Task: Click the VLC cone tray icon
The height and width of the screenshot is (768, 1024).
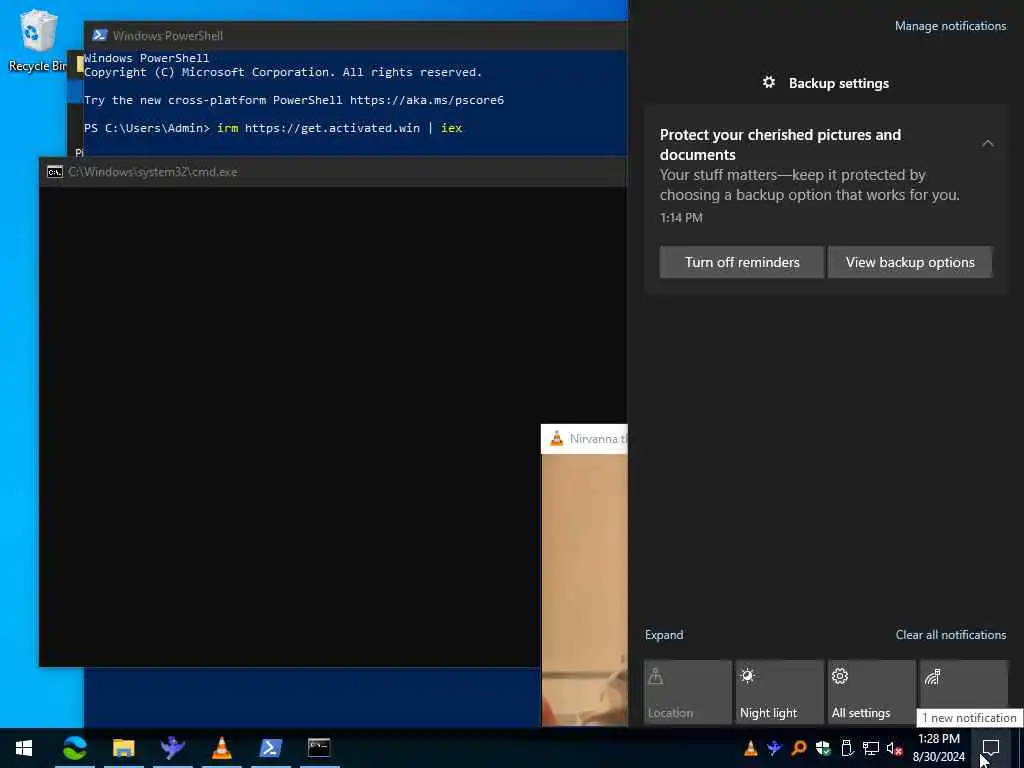Action: [751, 748]
